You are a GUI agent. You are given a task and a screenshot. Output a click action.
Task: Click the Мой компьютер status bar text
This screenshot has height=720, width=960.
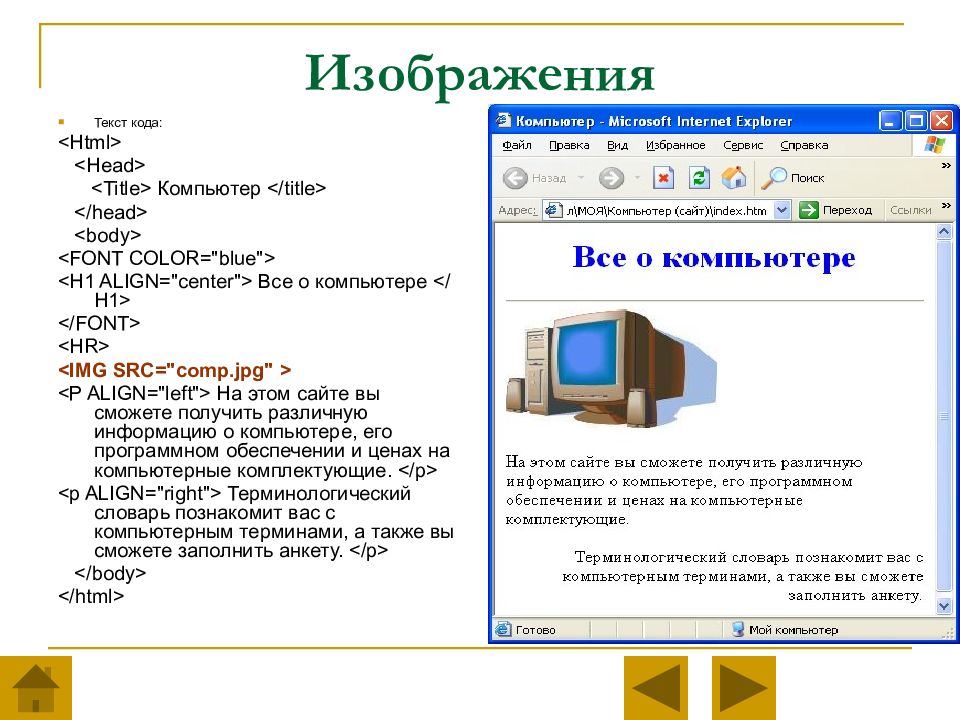click(x=793, y=629)
